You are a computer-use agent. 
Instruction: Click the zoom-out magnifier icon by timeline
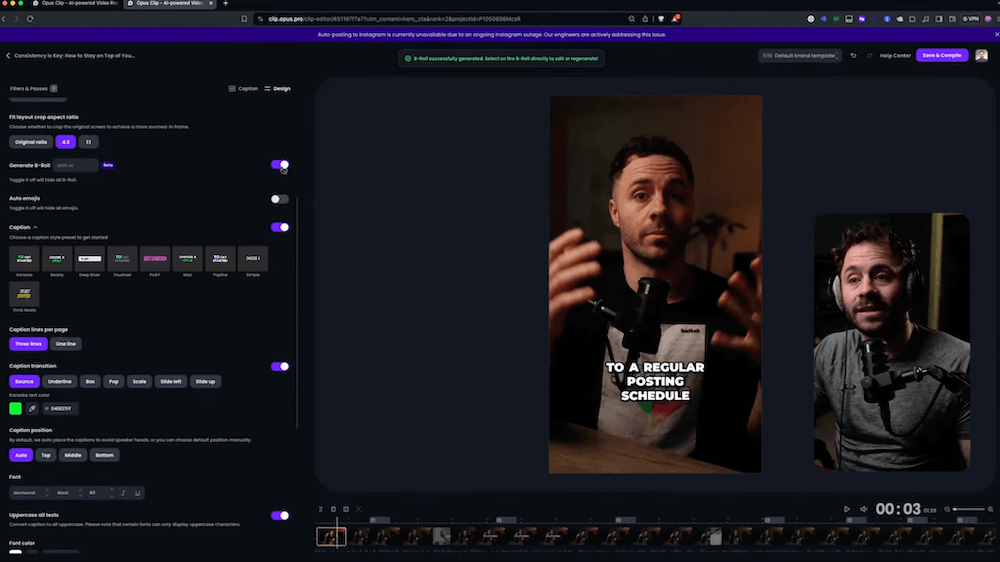947,509
